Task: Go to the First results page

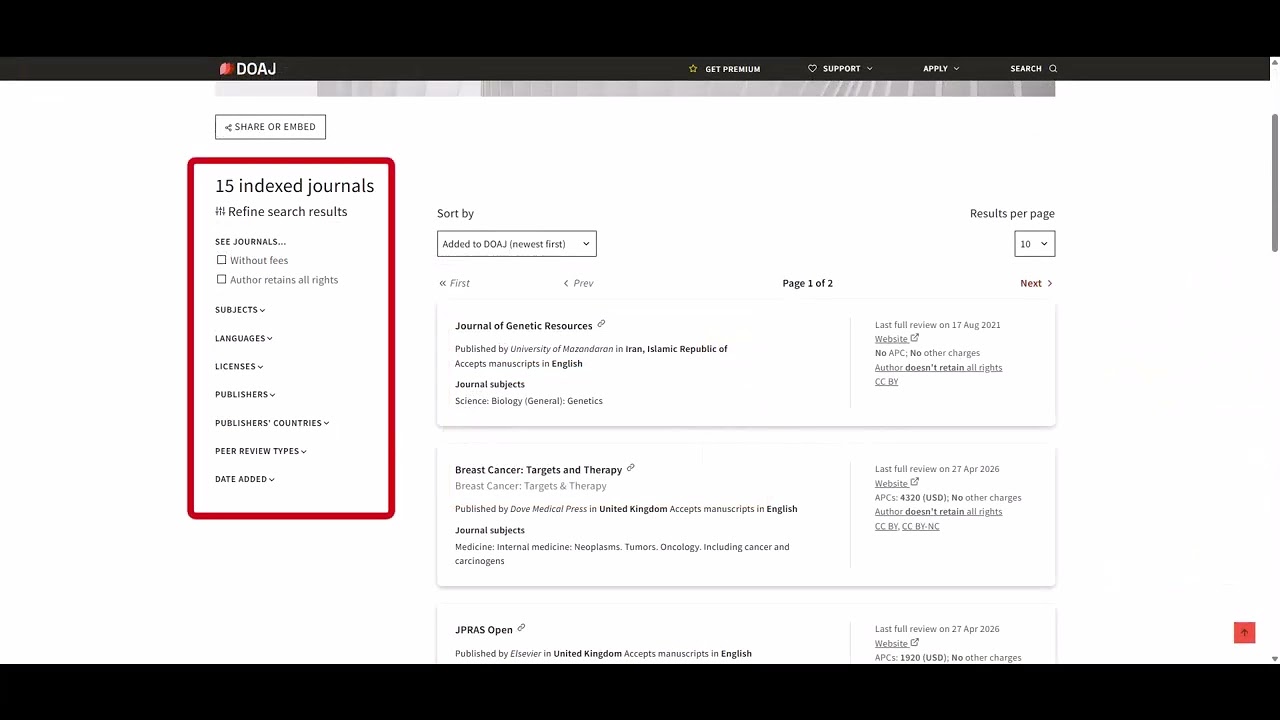Action: click(x=454, y=283)
